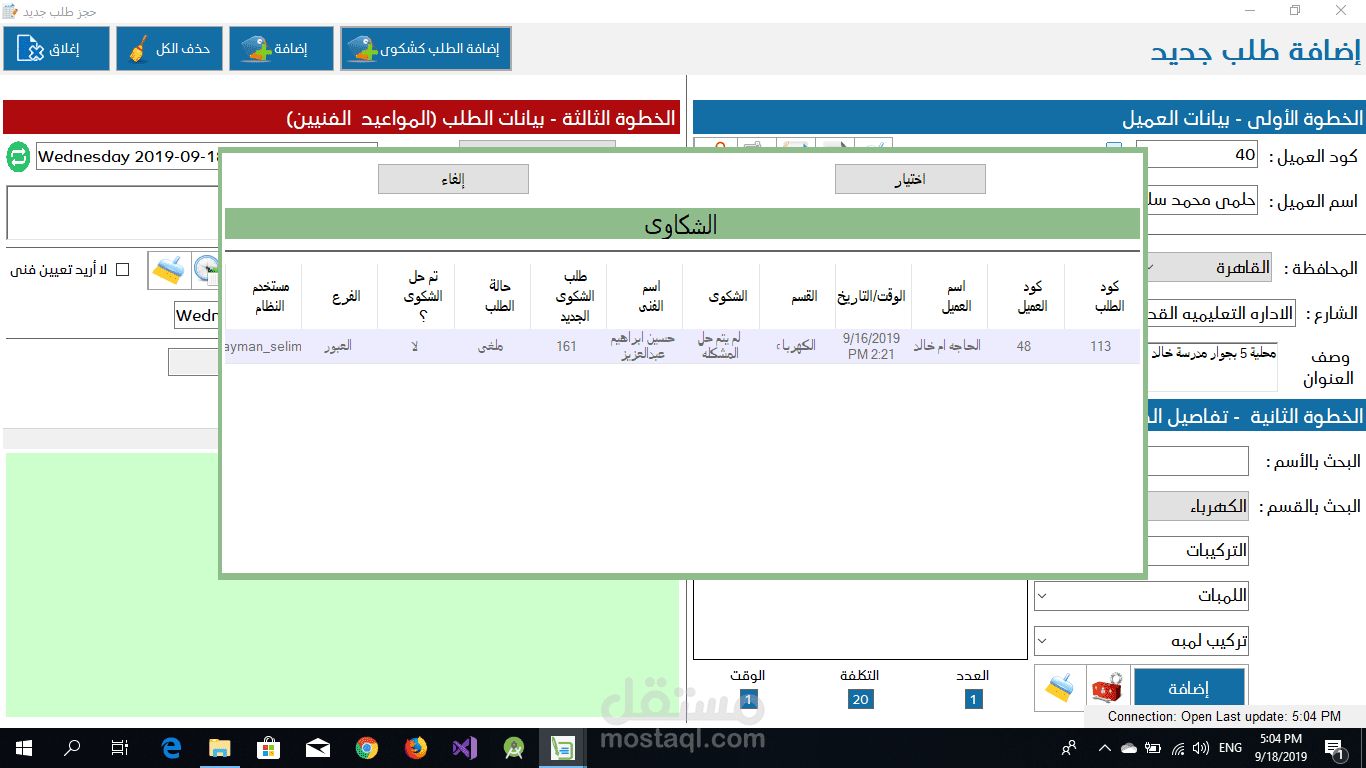Open Microsoft Edge from the taskbar
Viewport: 1366px width, 768px height.
pos(171,748)
